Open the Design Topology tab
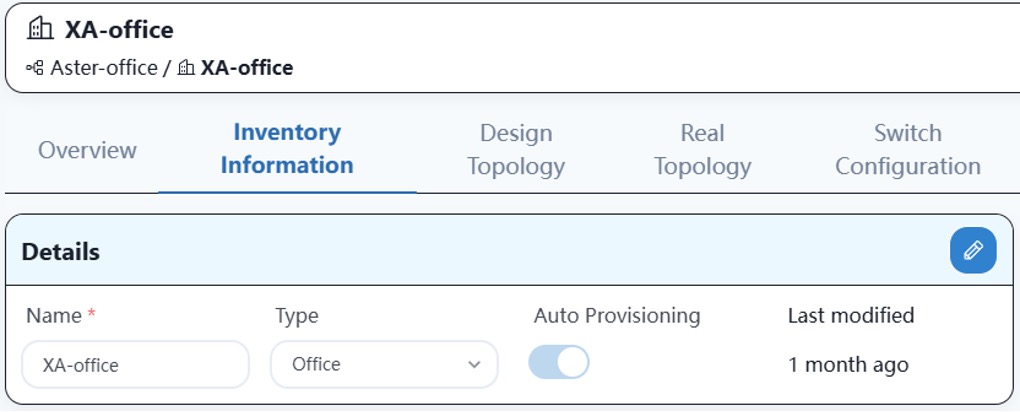Image resolution: width=1020 pixels, height=412 pixels. click(x=516, y=150)
